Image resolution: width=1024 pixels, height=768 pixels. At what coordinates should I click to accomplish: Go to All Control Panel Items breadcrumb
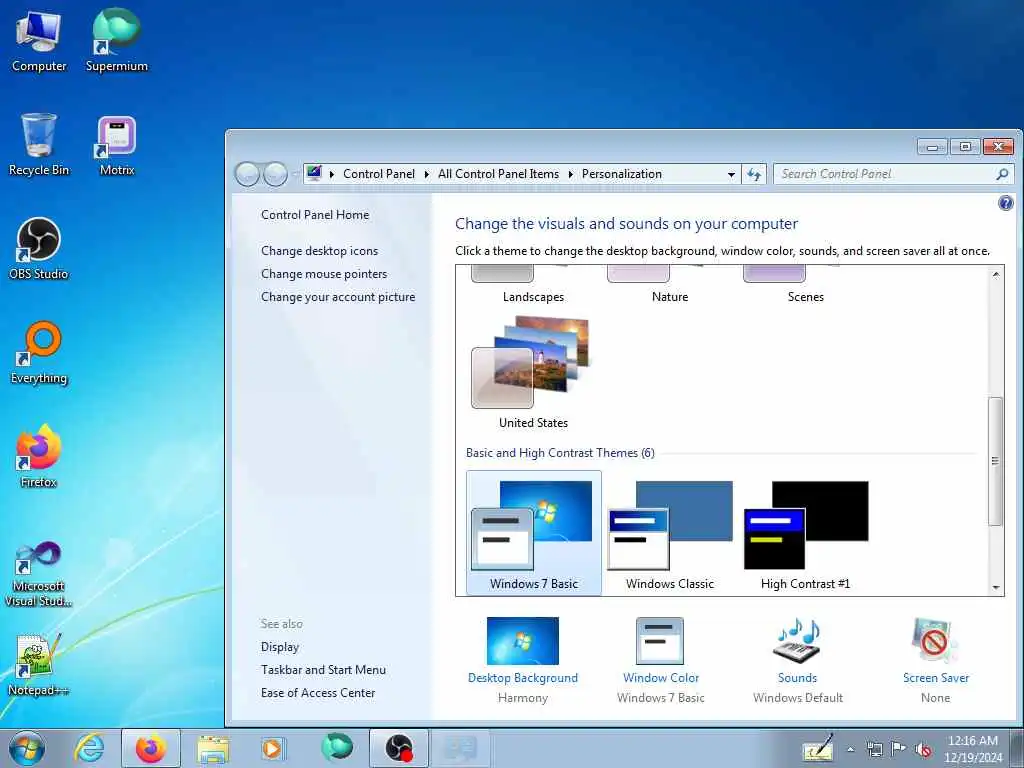498,174
